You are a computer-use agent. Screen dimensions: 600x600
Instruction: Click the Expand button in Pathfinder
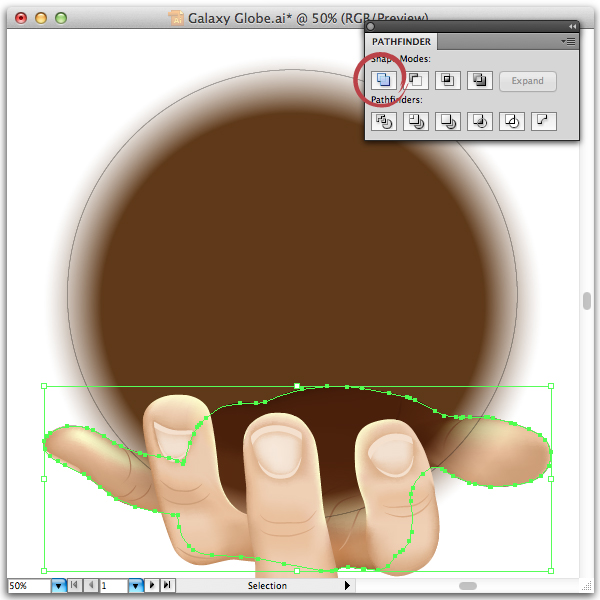pyautogui.click(x=528, y=81)
